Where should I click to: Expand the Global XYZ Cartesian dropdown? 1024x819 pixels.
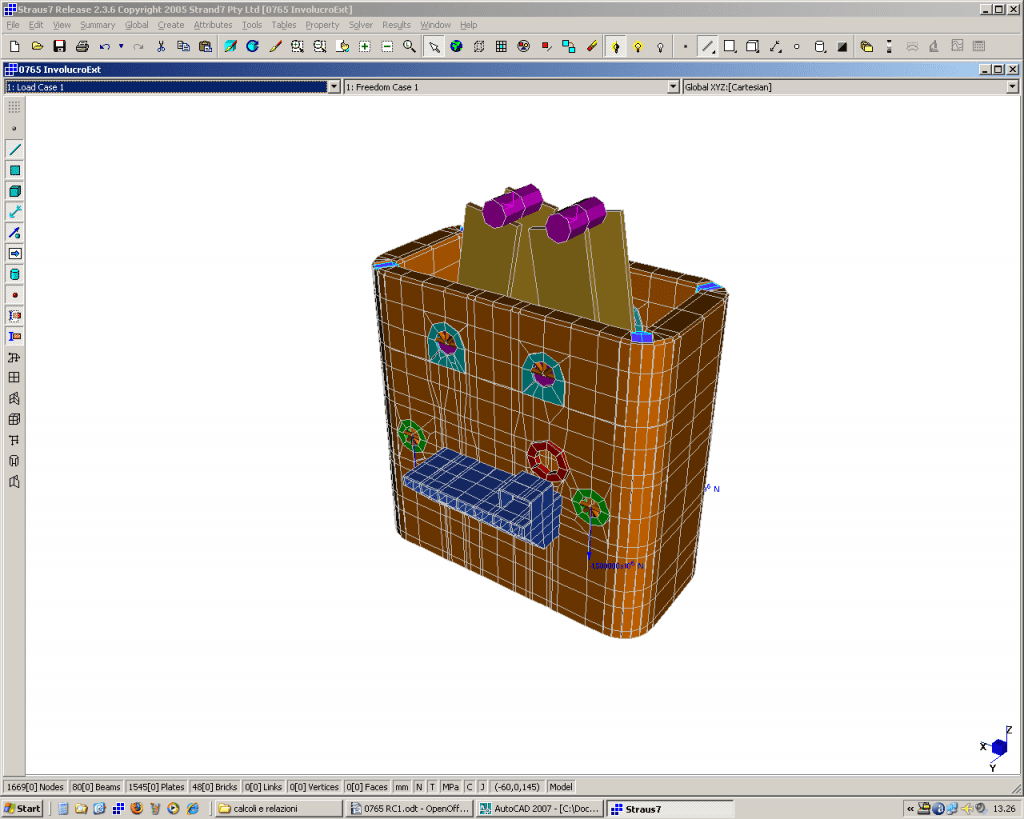(1012, 87)
